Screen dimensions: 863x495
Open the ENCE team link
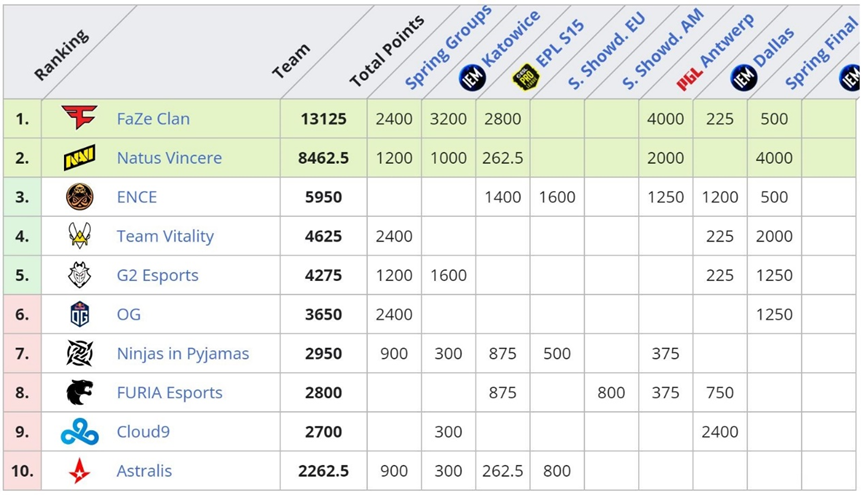coord(136,197)
